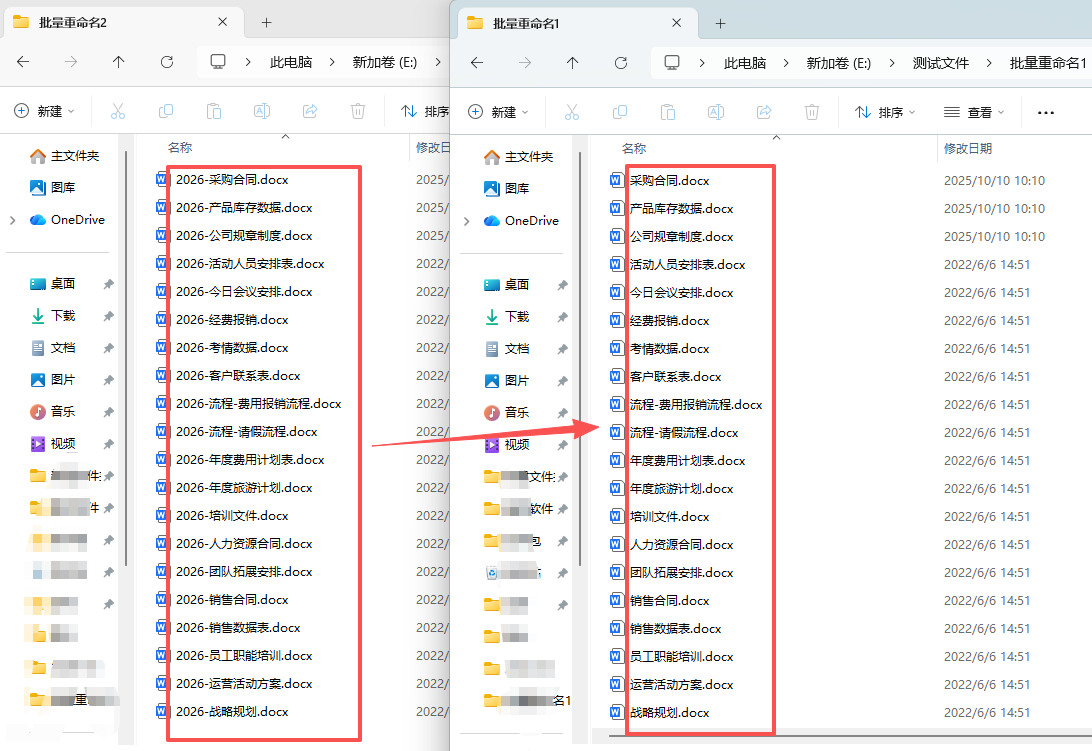Click Delete trash icon in 批量重命名1 window
This screenshot has height=751, width=1092.
pyautogui.click(x=812, y=111)
